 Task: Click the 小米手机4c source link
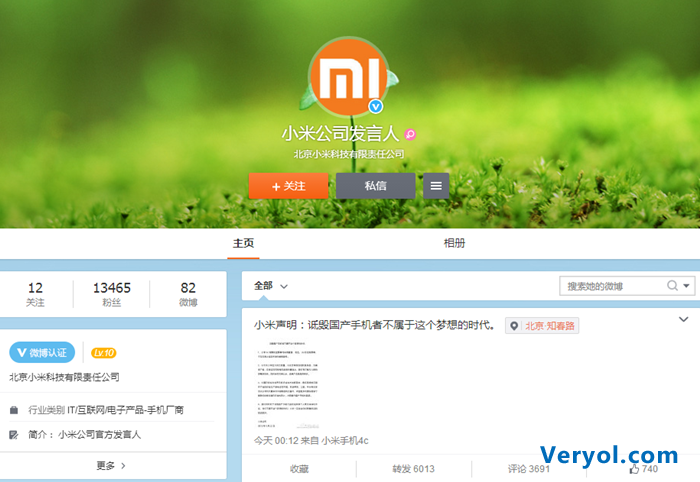point(345,441)
